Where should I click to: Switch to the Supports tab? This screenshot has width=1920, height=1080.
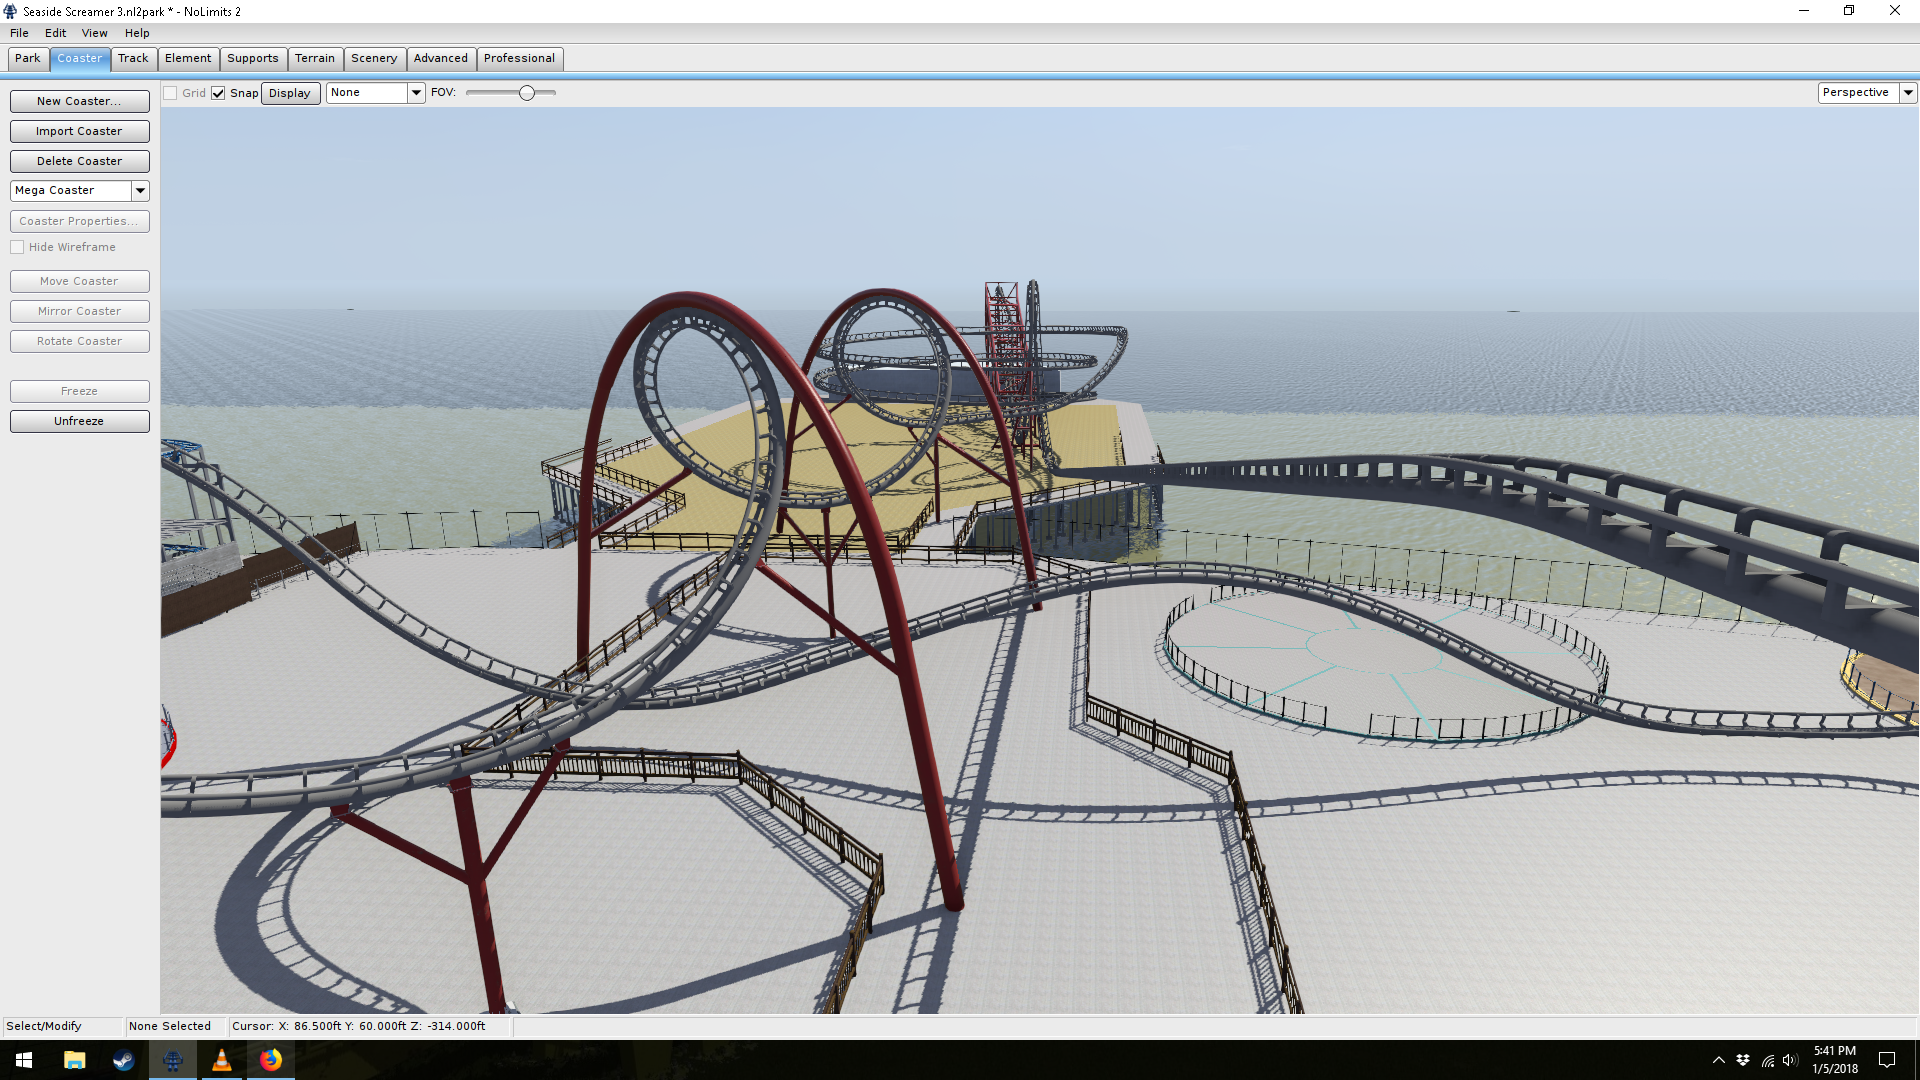(x=252, y=58)
